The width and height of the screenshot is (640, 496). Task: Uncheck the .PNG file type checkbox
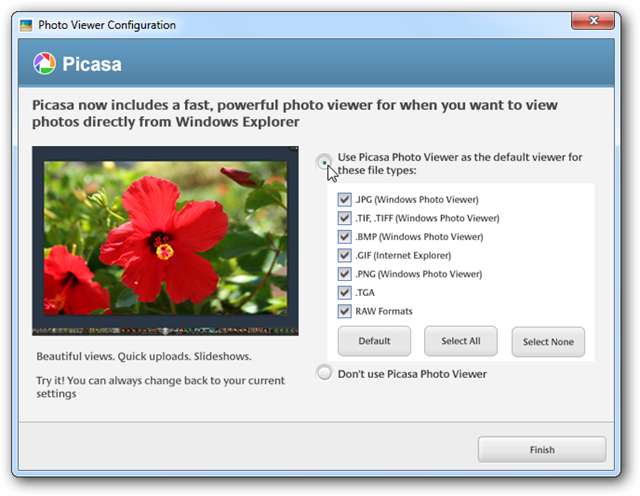(344, 274)
